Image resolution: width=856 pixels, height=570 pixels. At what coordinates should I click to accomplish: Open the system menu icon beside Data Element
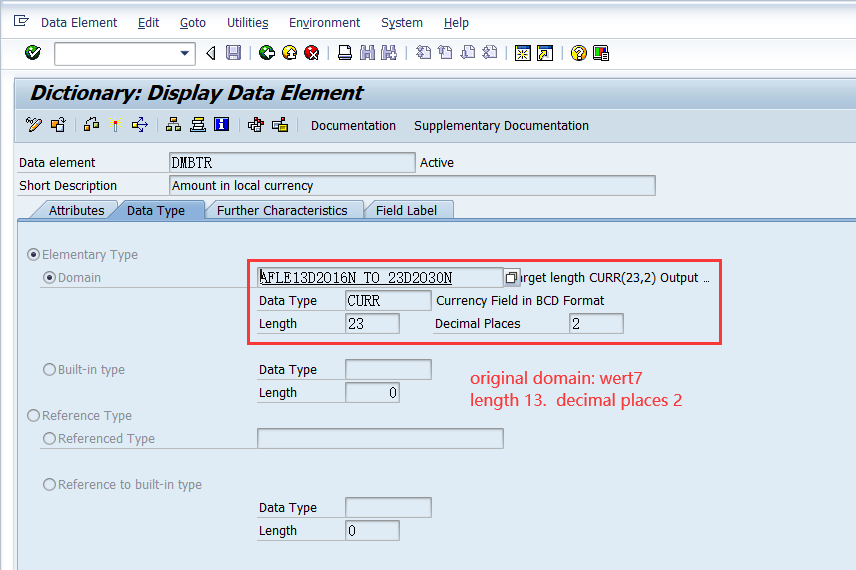click(21, 21)
